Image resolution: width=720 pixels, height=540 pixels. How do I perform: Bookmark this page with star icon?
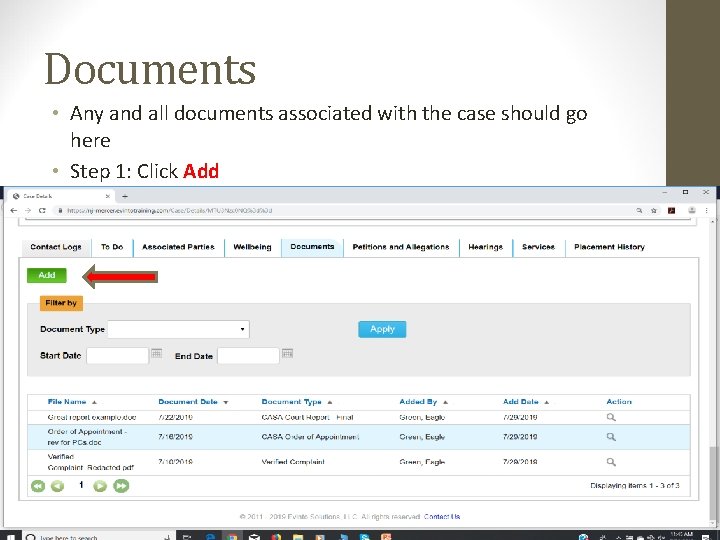[654, 210]
